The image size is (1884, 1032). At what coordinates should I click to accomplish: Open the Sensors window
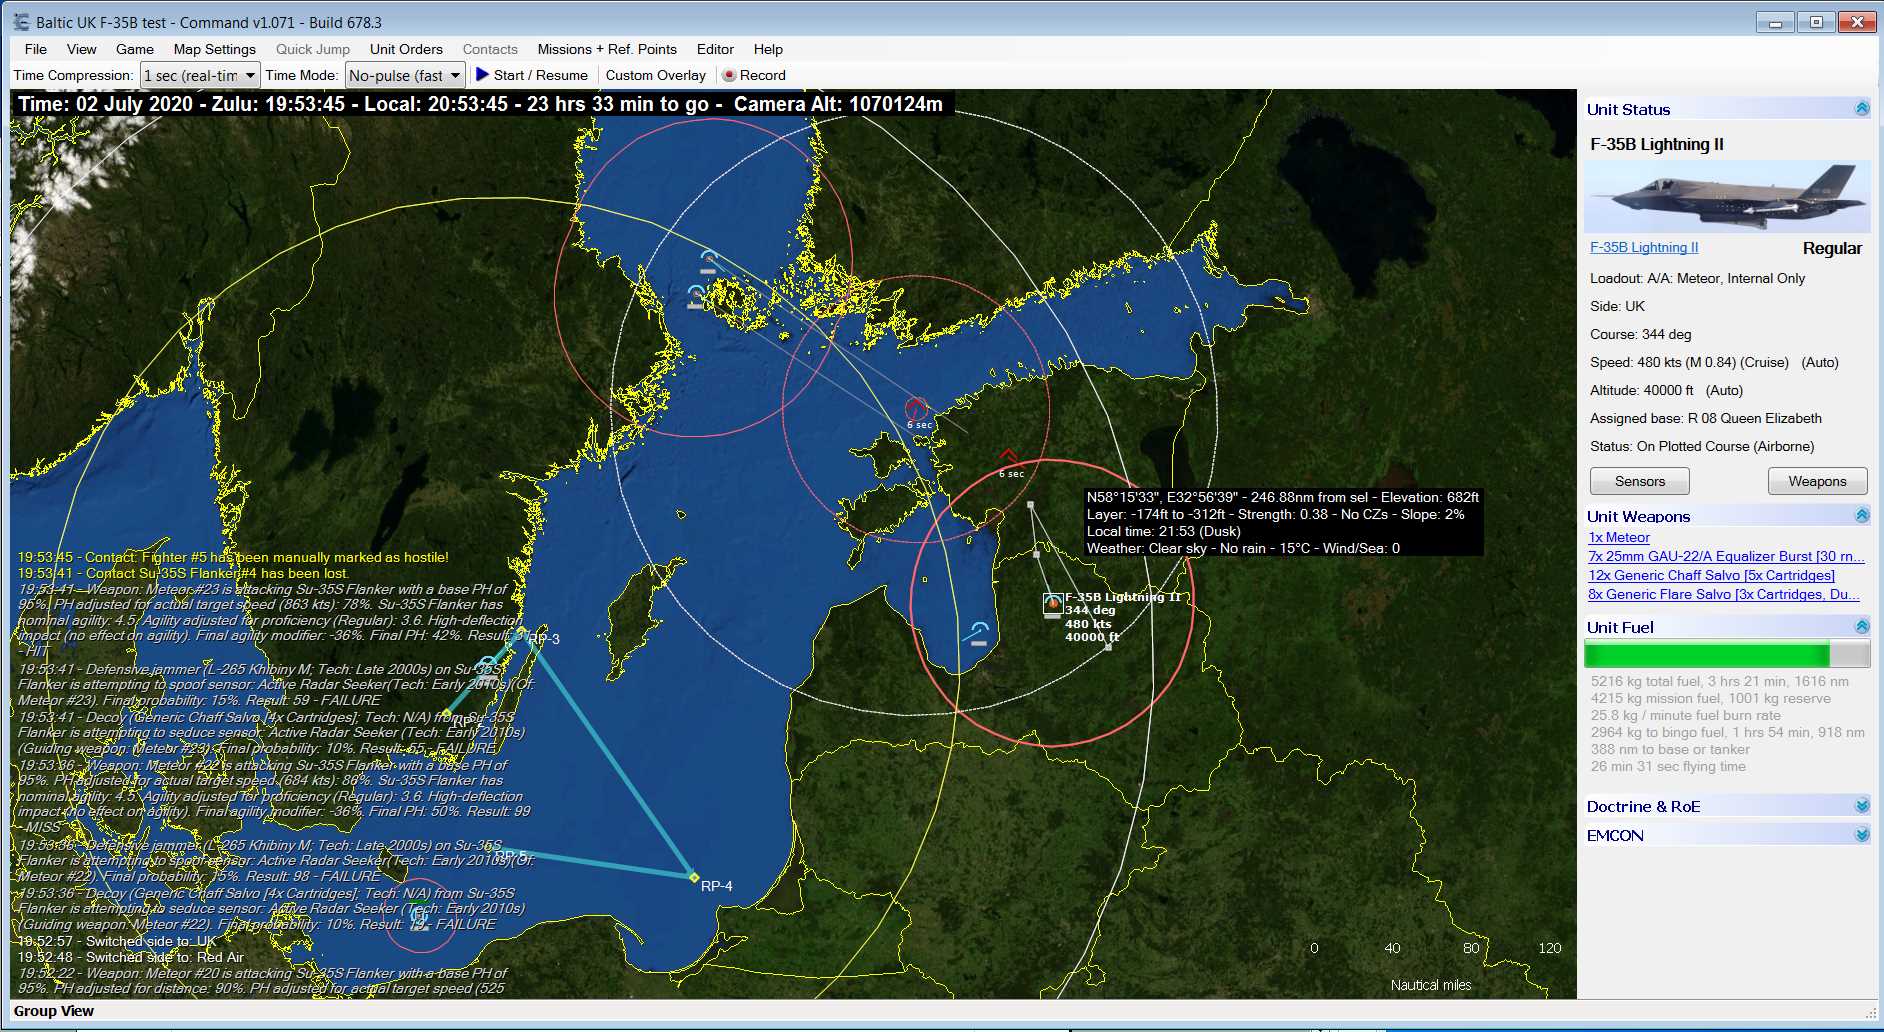[1640, 481]
